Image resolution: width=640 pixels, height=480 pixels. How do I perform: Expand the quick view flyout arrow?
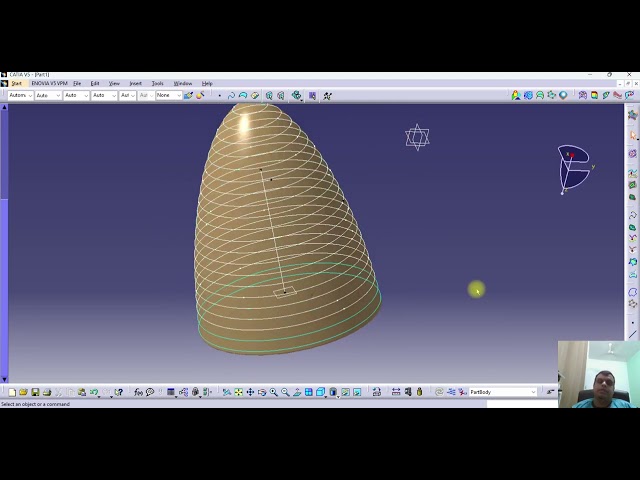click(x=326, y=396)
